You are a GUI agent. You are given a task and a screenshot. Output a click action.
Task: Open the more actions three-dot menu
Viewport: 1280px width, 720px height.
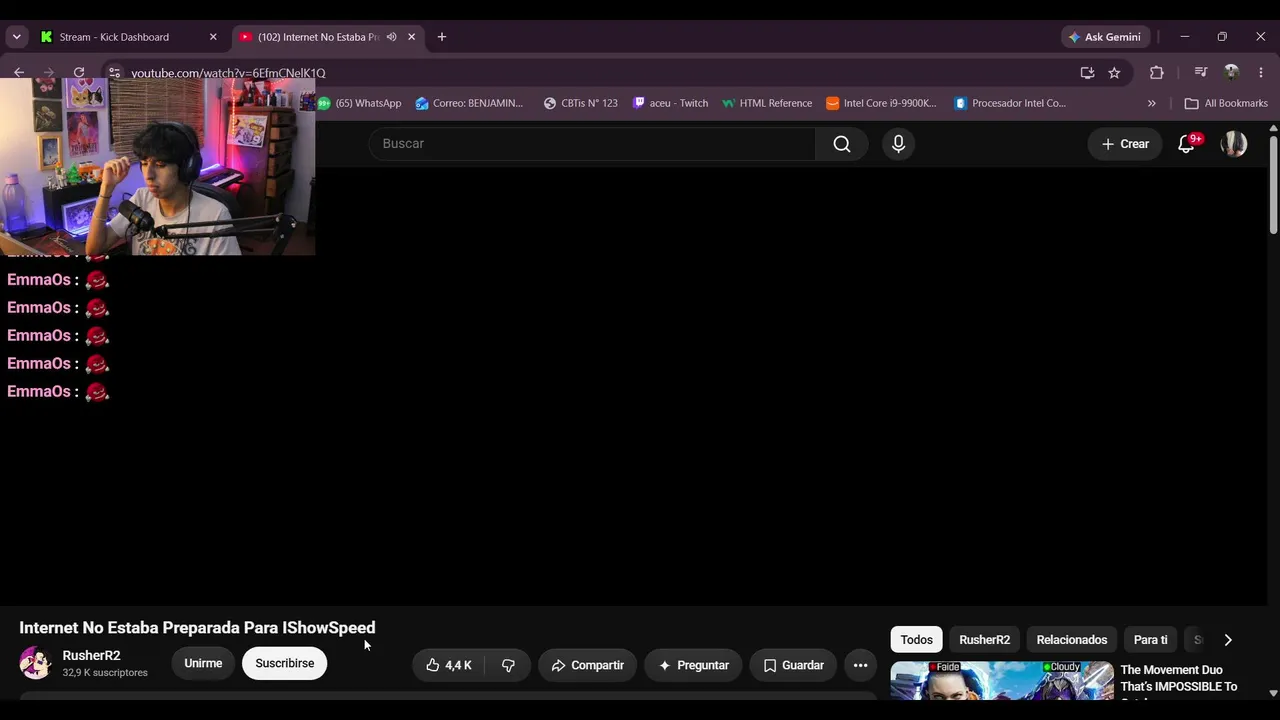(x=860, y=665)
